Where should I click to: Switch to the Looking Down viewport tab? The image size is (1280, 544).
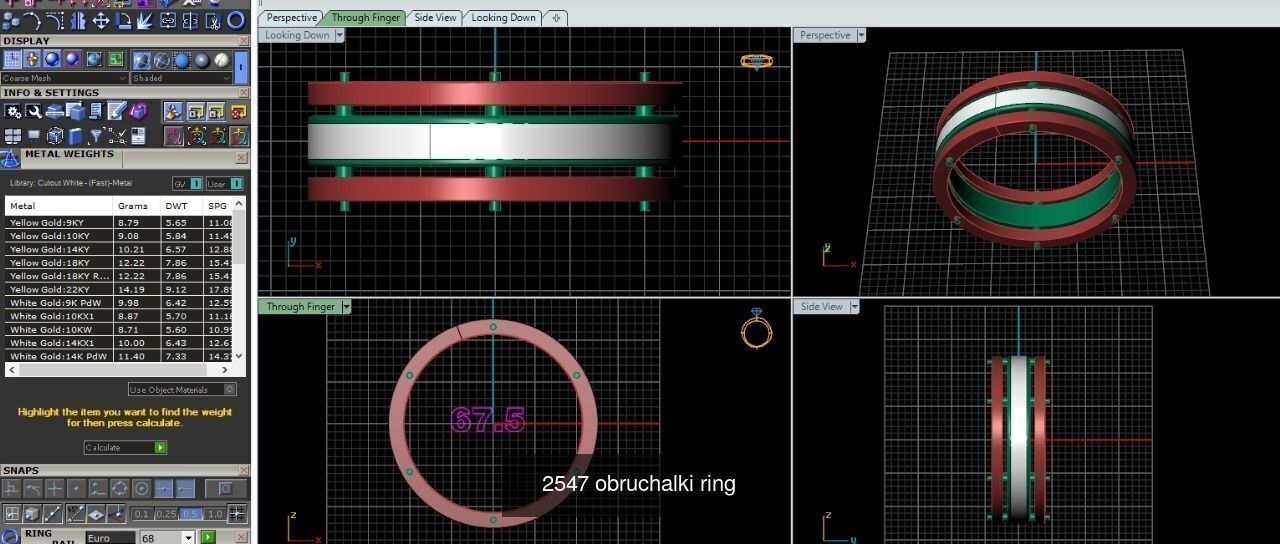pyautogui.click(x=503, y=17)
